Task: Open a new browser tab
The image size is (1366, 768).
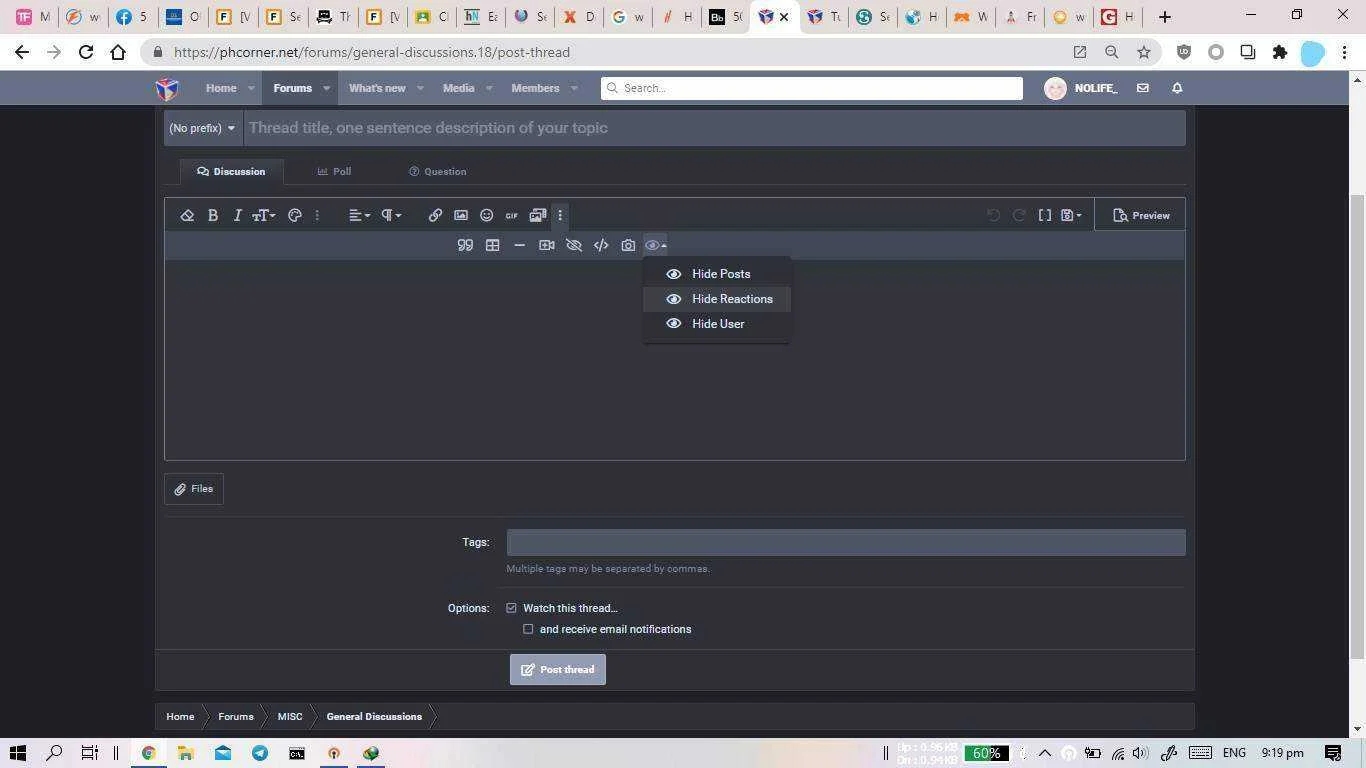Action: tap(1164, 16)
